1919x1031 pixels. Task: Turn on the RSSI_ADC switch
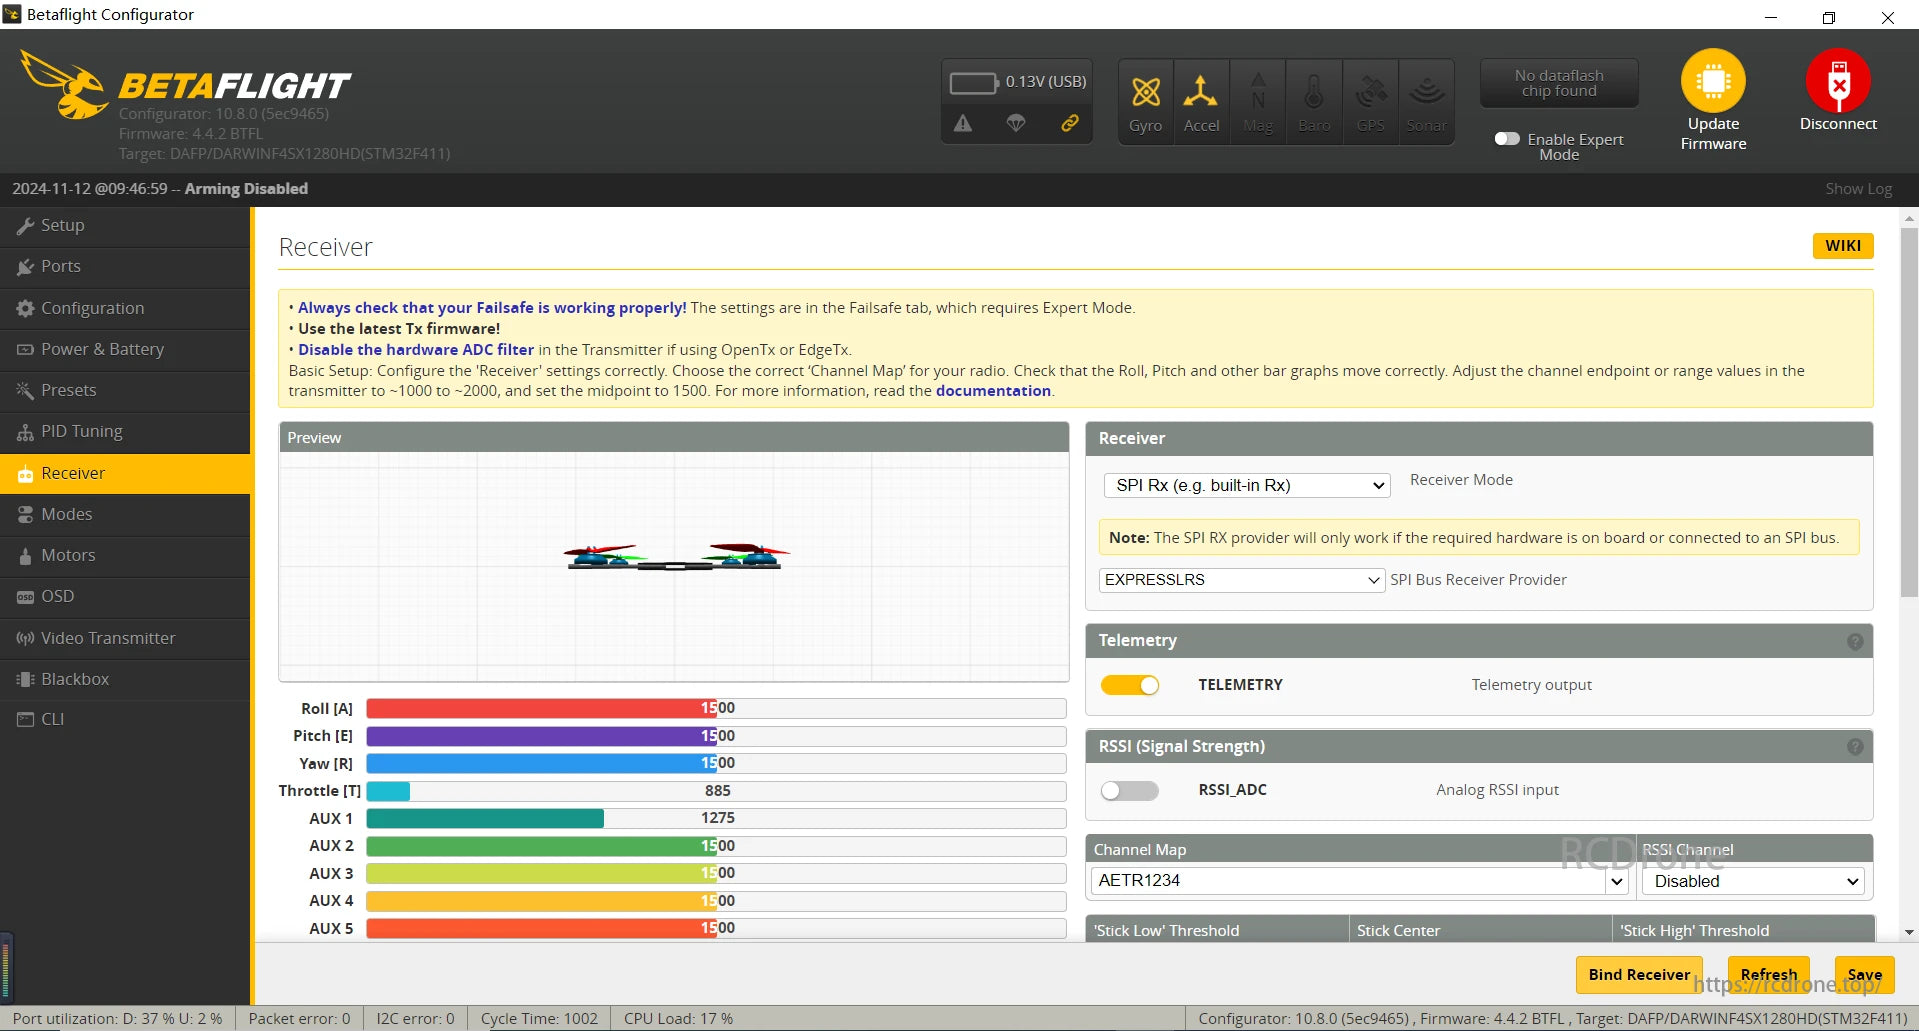(x=1129, y=790)
